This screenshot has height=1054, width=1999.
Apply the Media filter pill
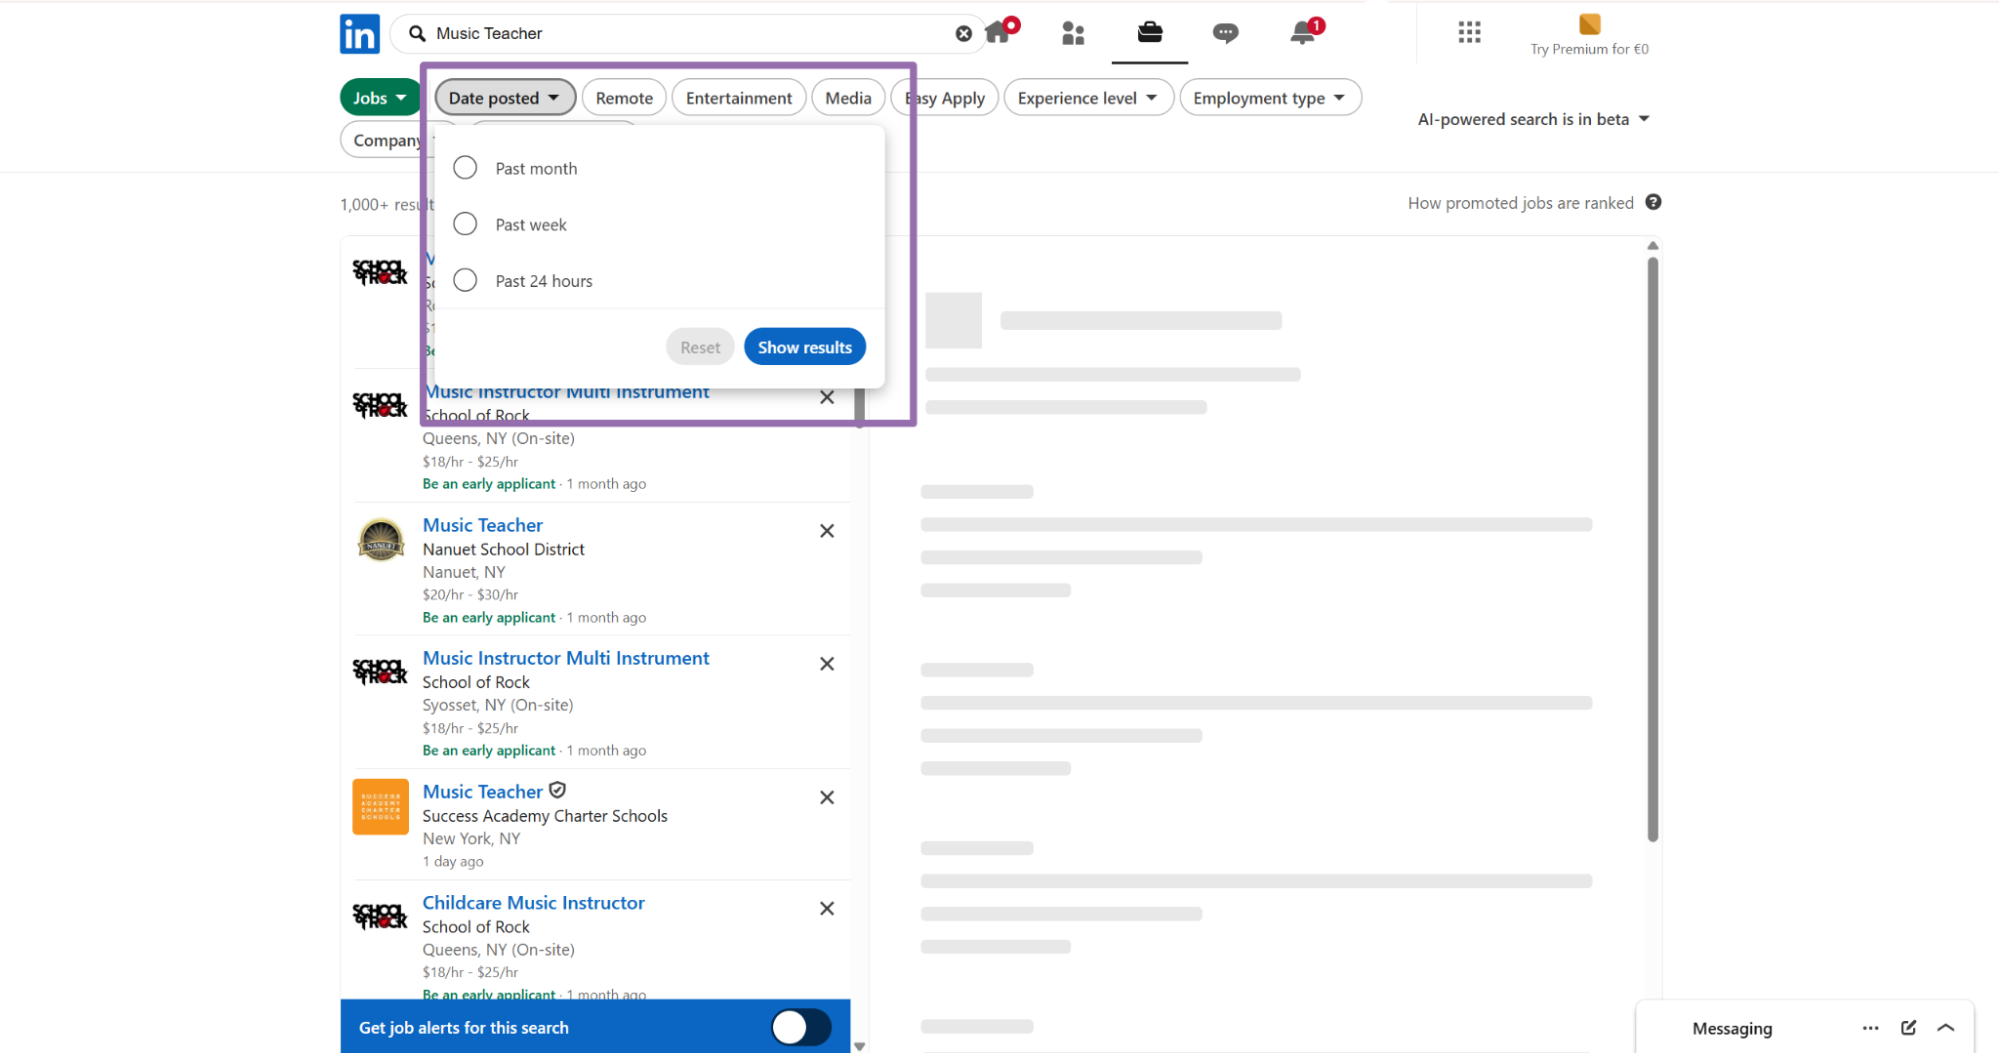848,98
